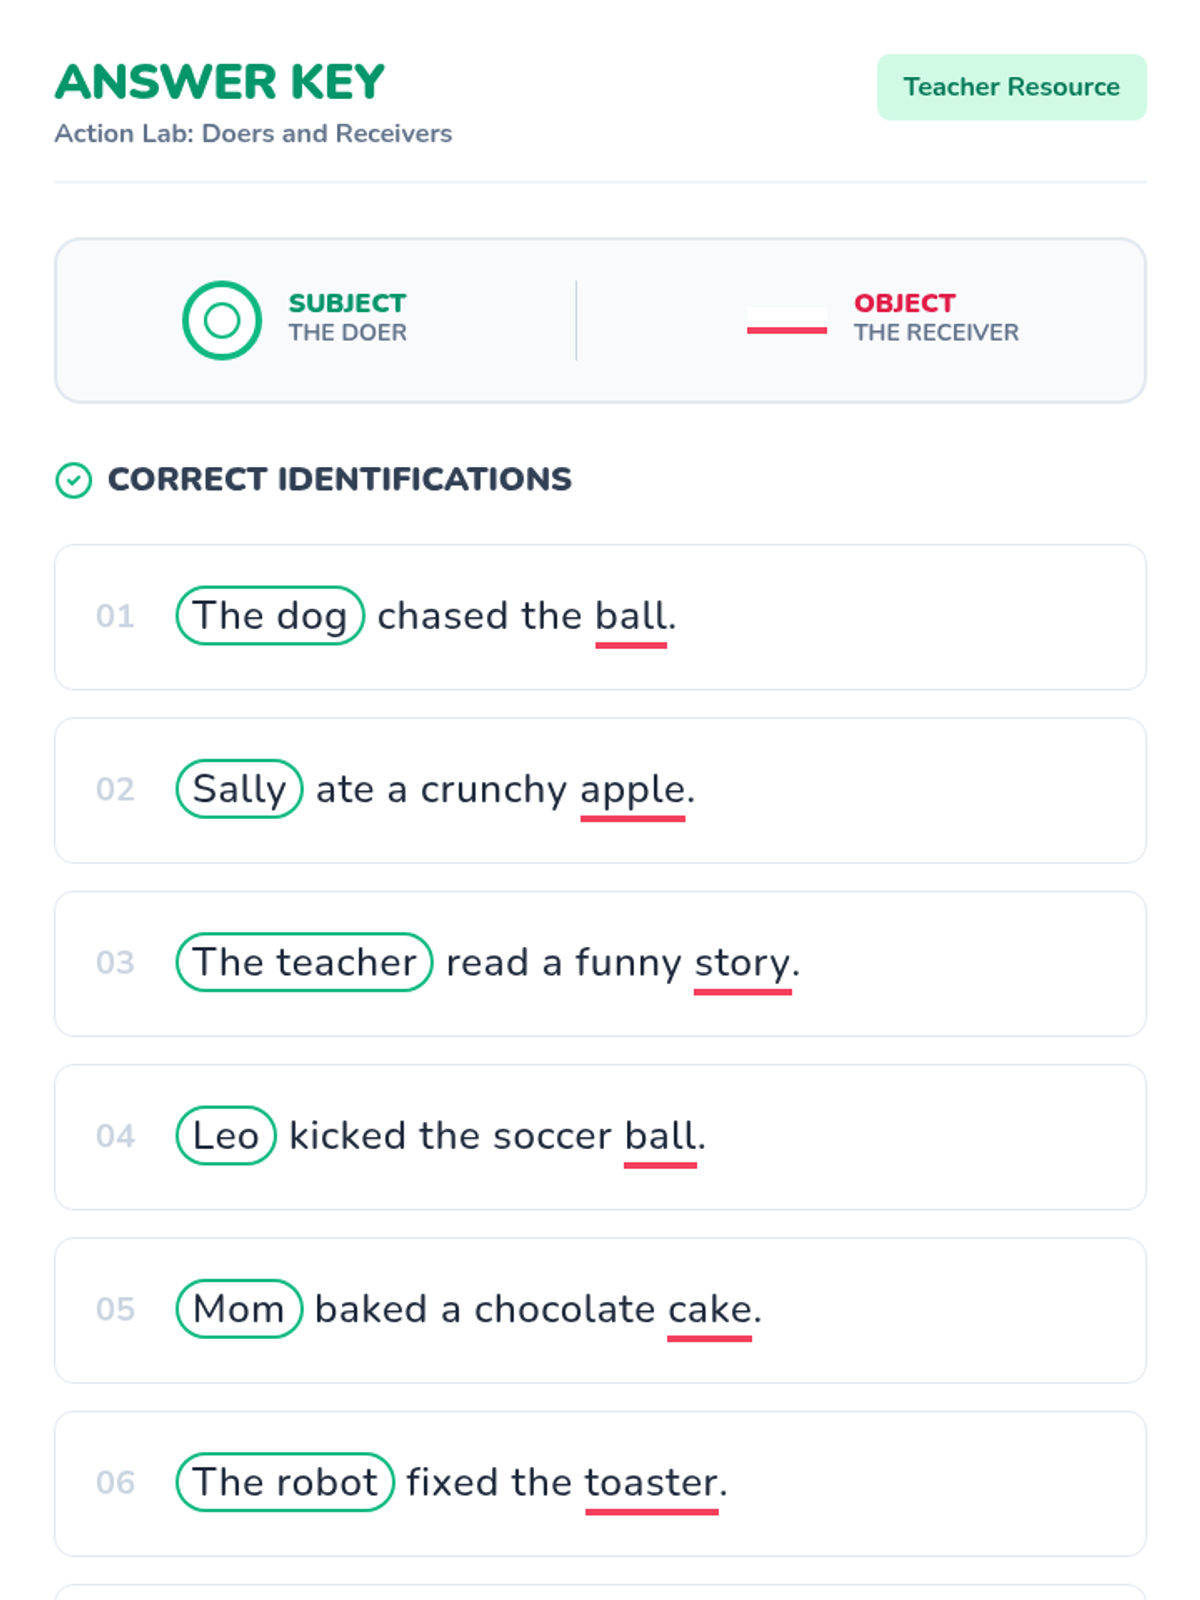
Task: Click the red object underline legend swatch
Action: (x=787, y=321)
